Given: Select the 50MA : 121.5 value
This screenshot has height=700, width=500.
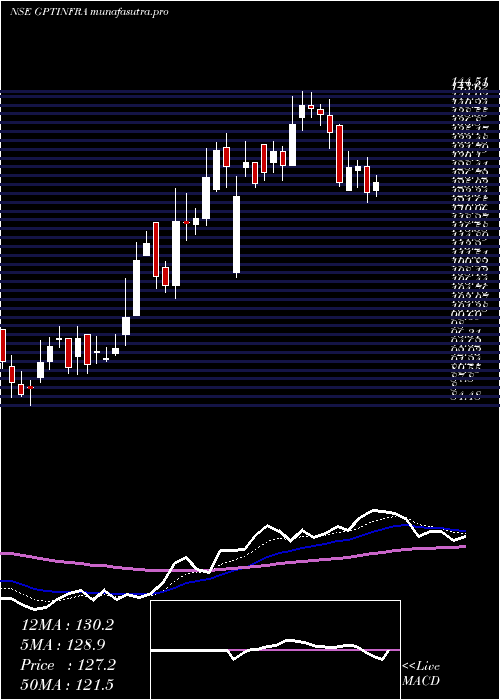Looking at the screenshot, I should (x=67, y=684).
